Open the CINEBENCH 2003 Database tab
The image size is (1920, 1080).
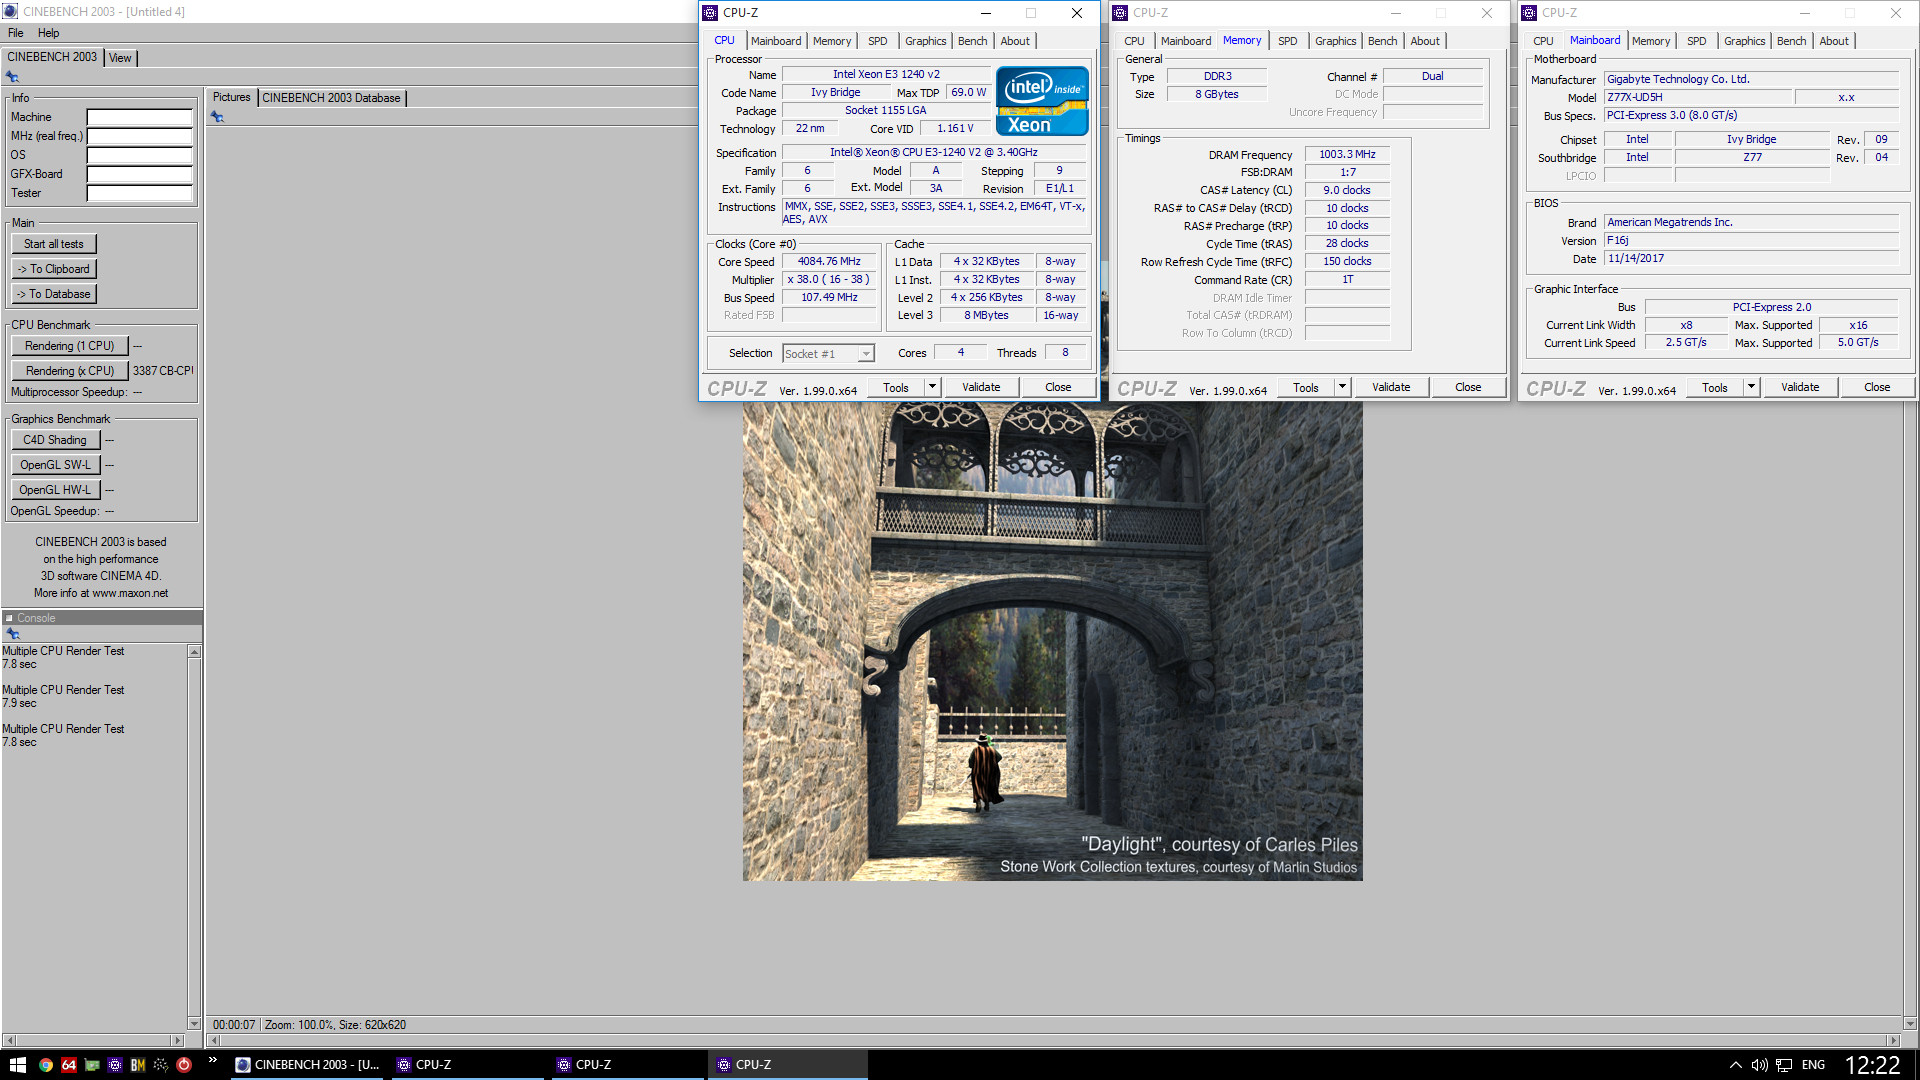(x=331, y=98)
